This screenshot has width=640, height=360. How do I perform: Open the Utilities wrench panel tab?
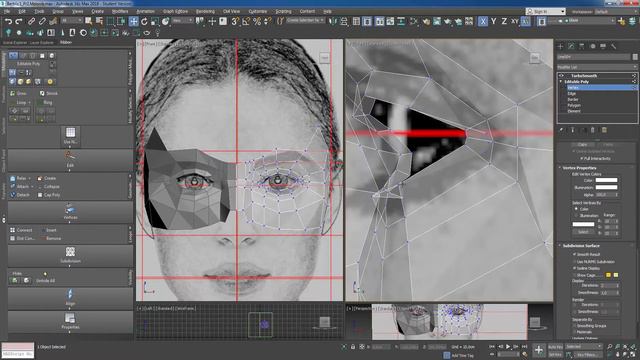coord(613,47)
